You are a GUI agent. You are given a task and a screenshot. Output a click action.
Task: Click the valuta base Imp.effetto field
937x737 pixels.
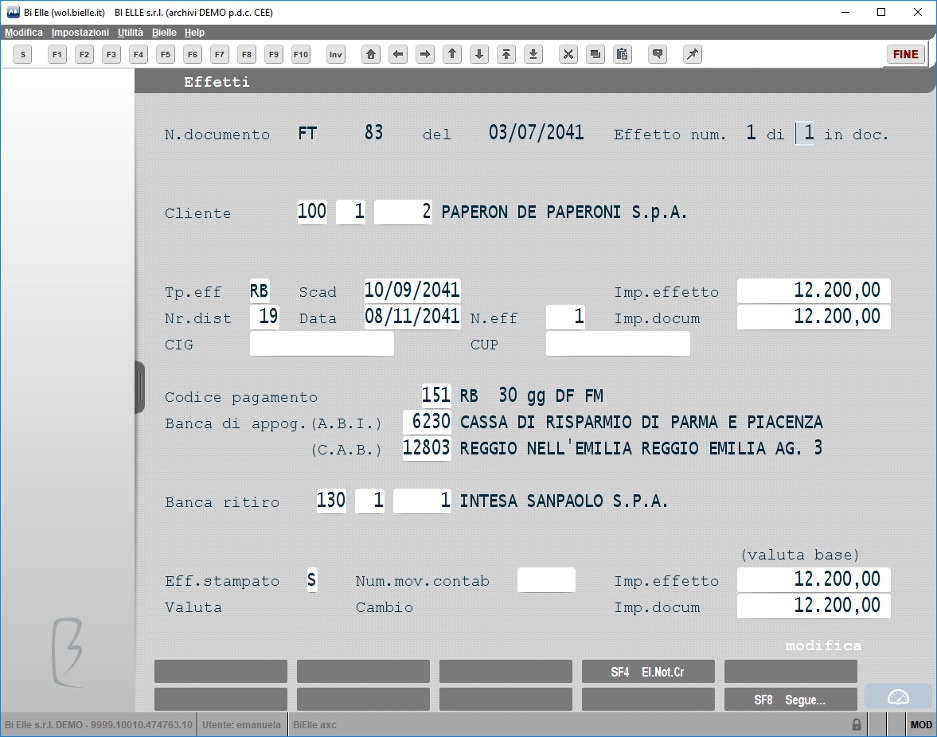click(813, 580)
